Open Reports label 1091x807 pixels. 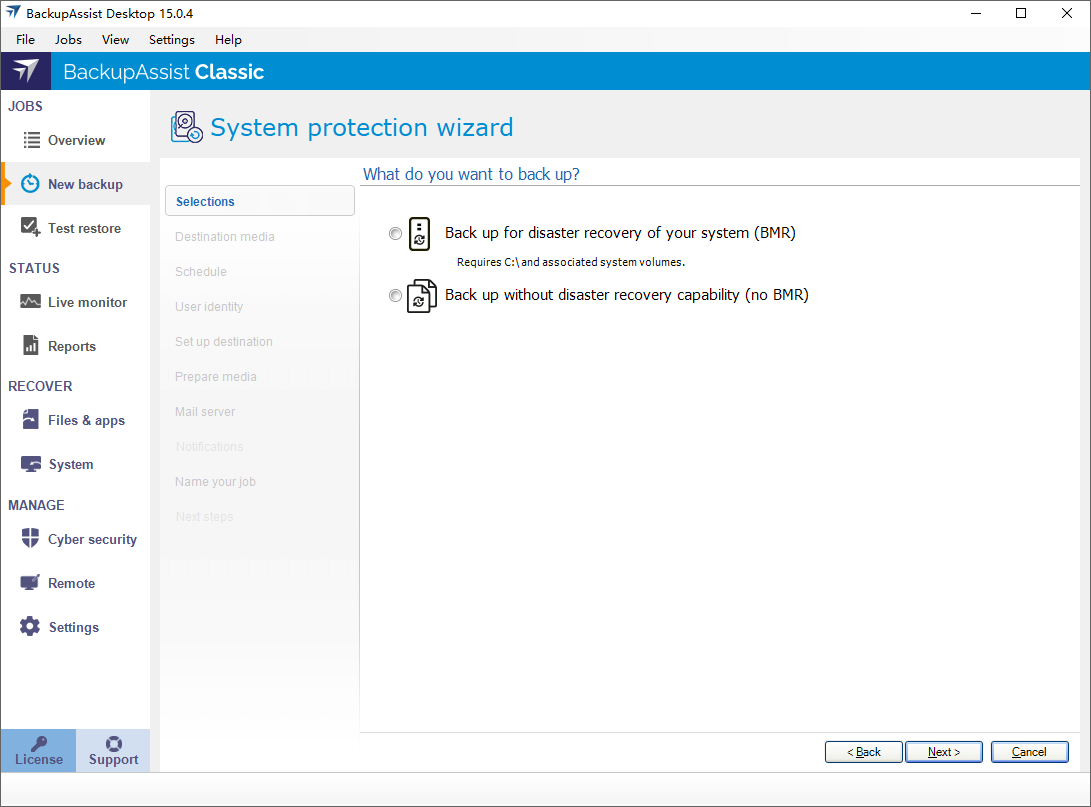tap(72, 346)
